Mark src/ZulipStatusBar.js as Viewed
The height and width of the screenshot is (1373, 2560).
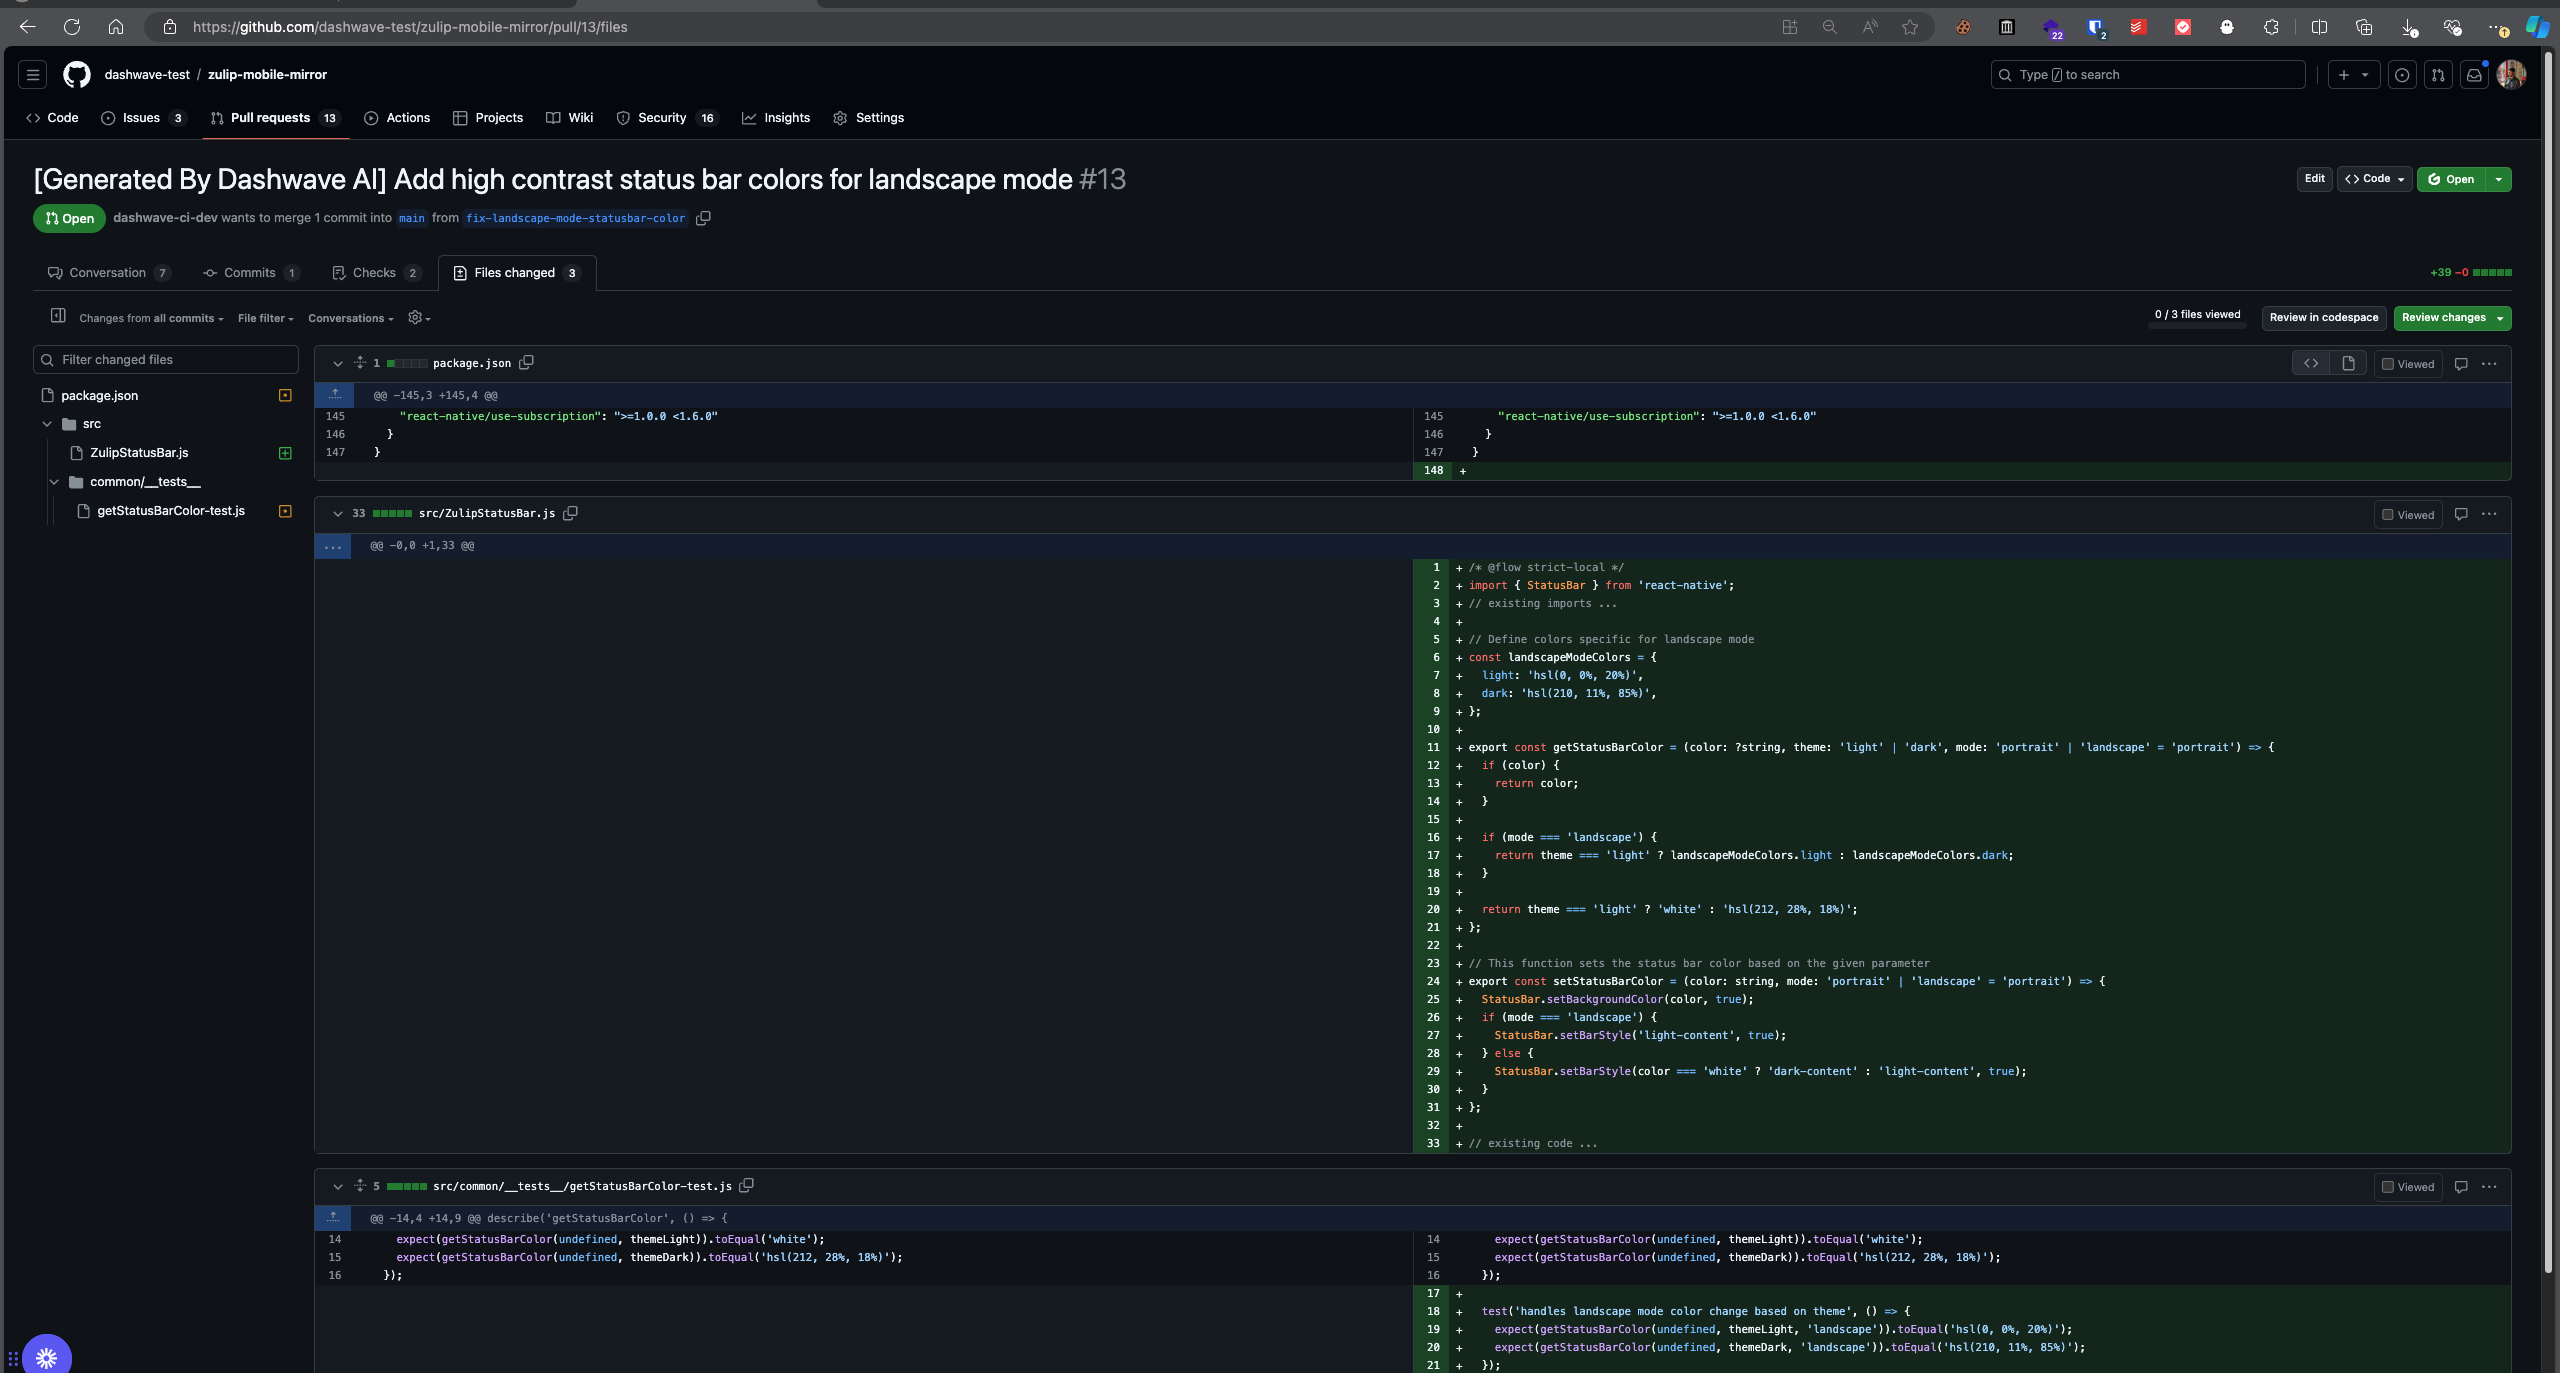(x=2408, y=515)
